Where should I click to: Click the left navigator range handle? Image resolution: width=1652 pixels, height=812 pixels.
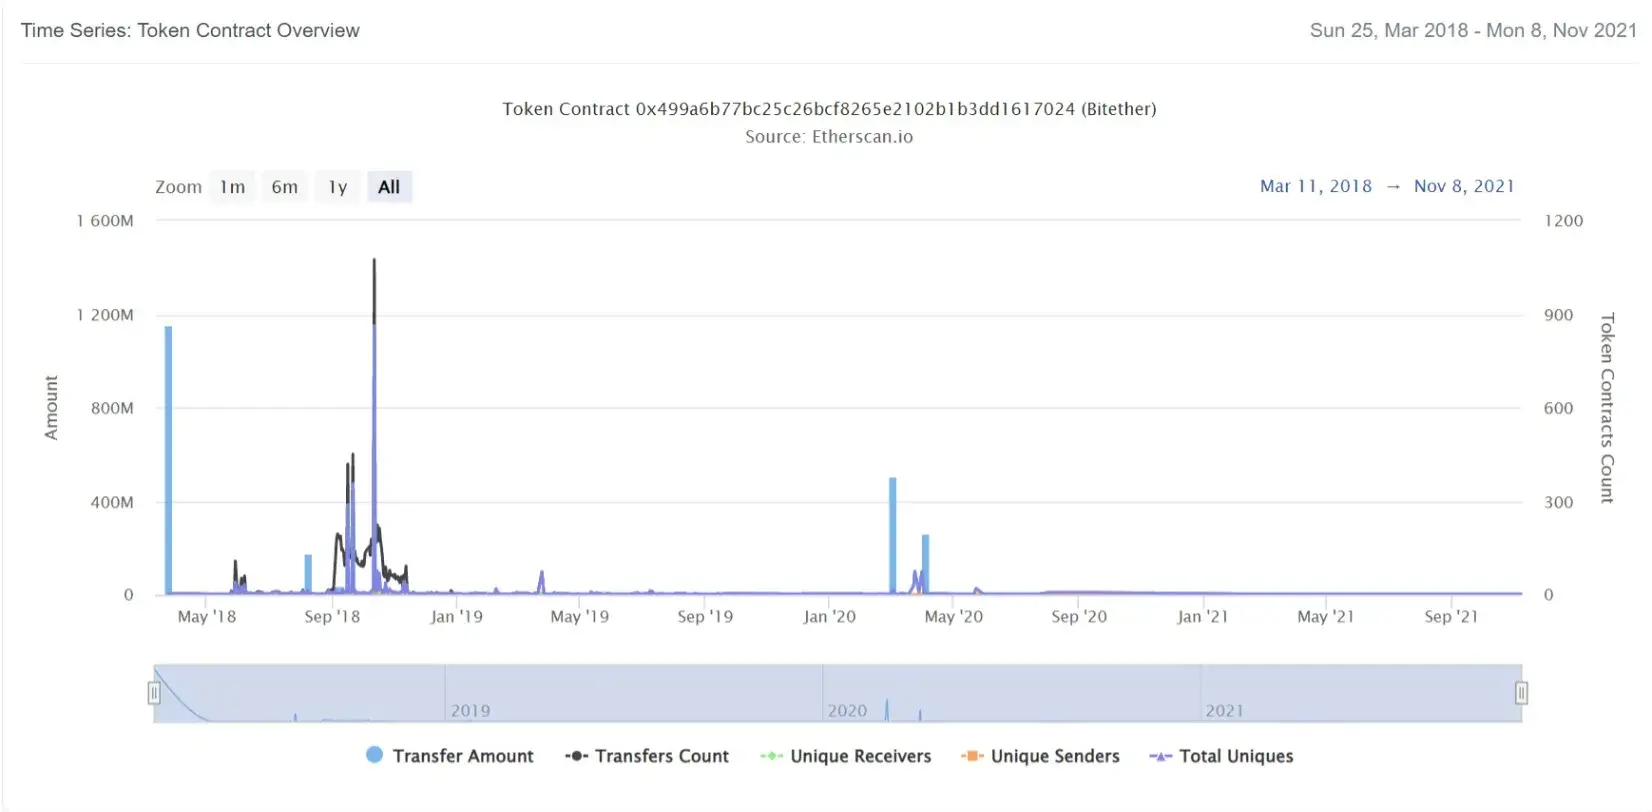tap(154, 693)
